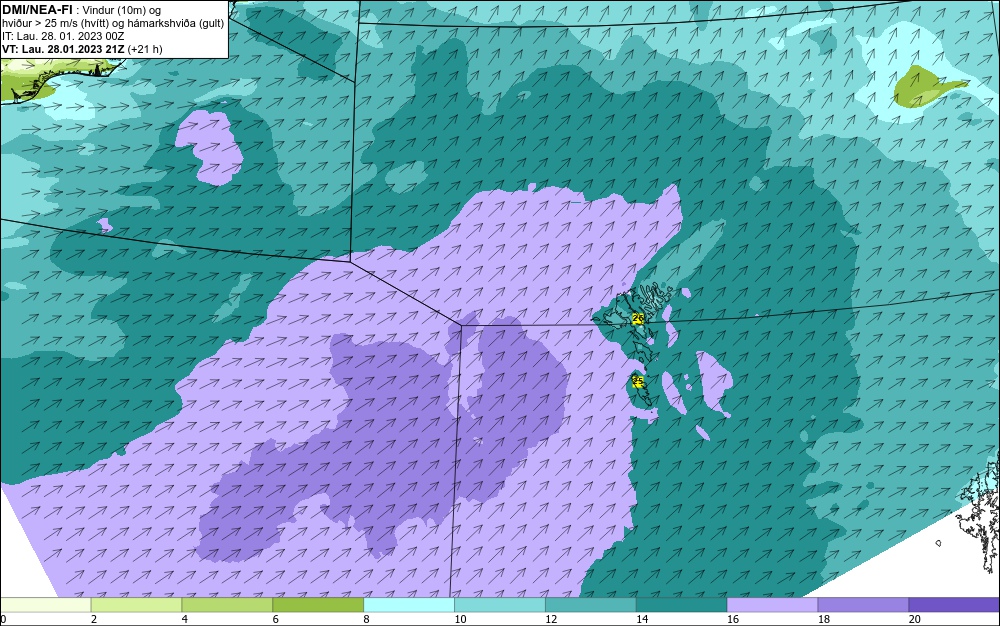Select the 16–18 m/s light lavender legend swatch
The image size is (1000, 626).
772,605
